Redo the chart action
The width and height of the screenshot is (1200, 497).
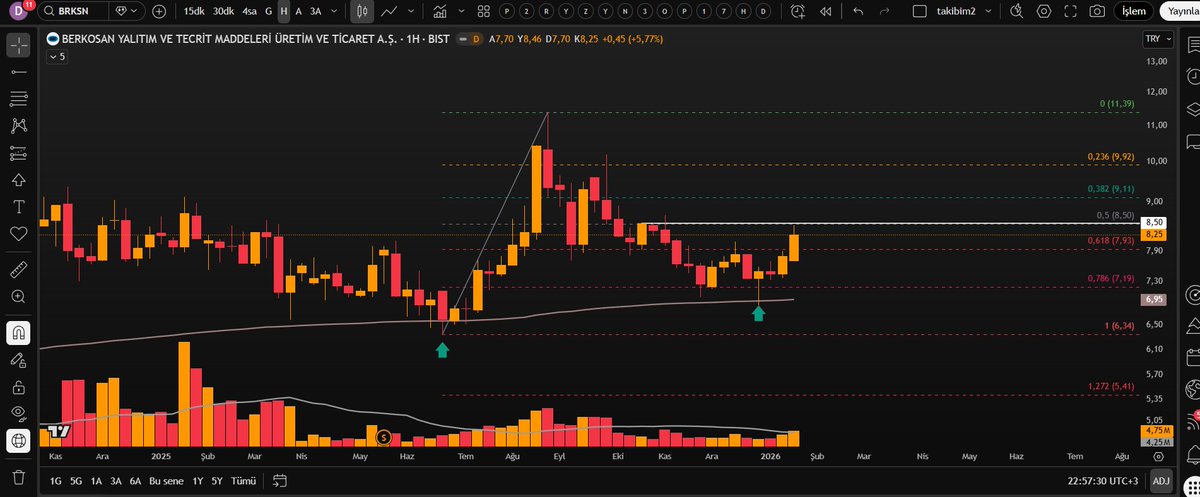(886, 11)
